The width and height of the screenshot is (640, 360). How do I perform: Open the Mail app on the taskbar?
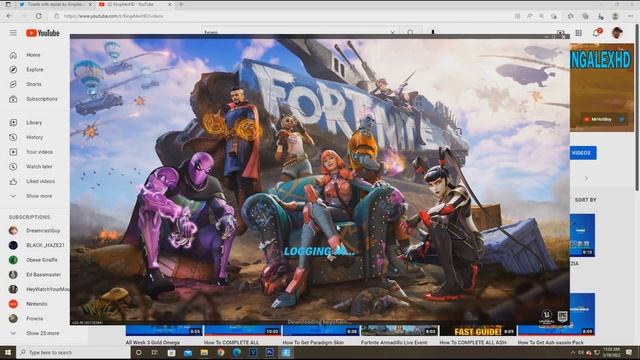point(188,353)
